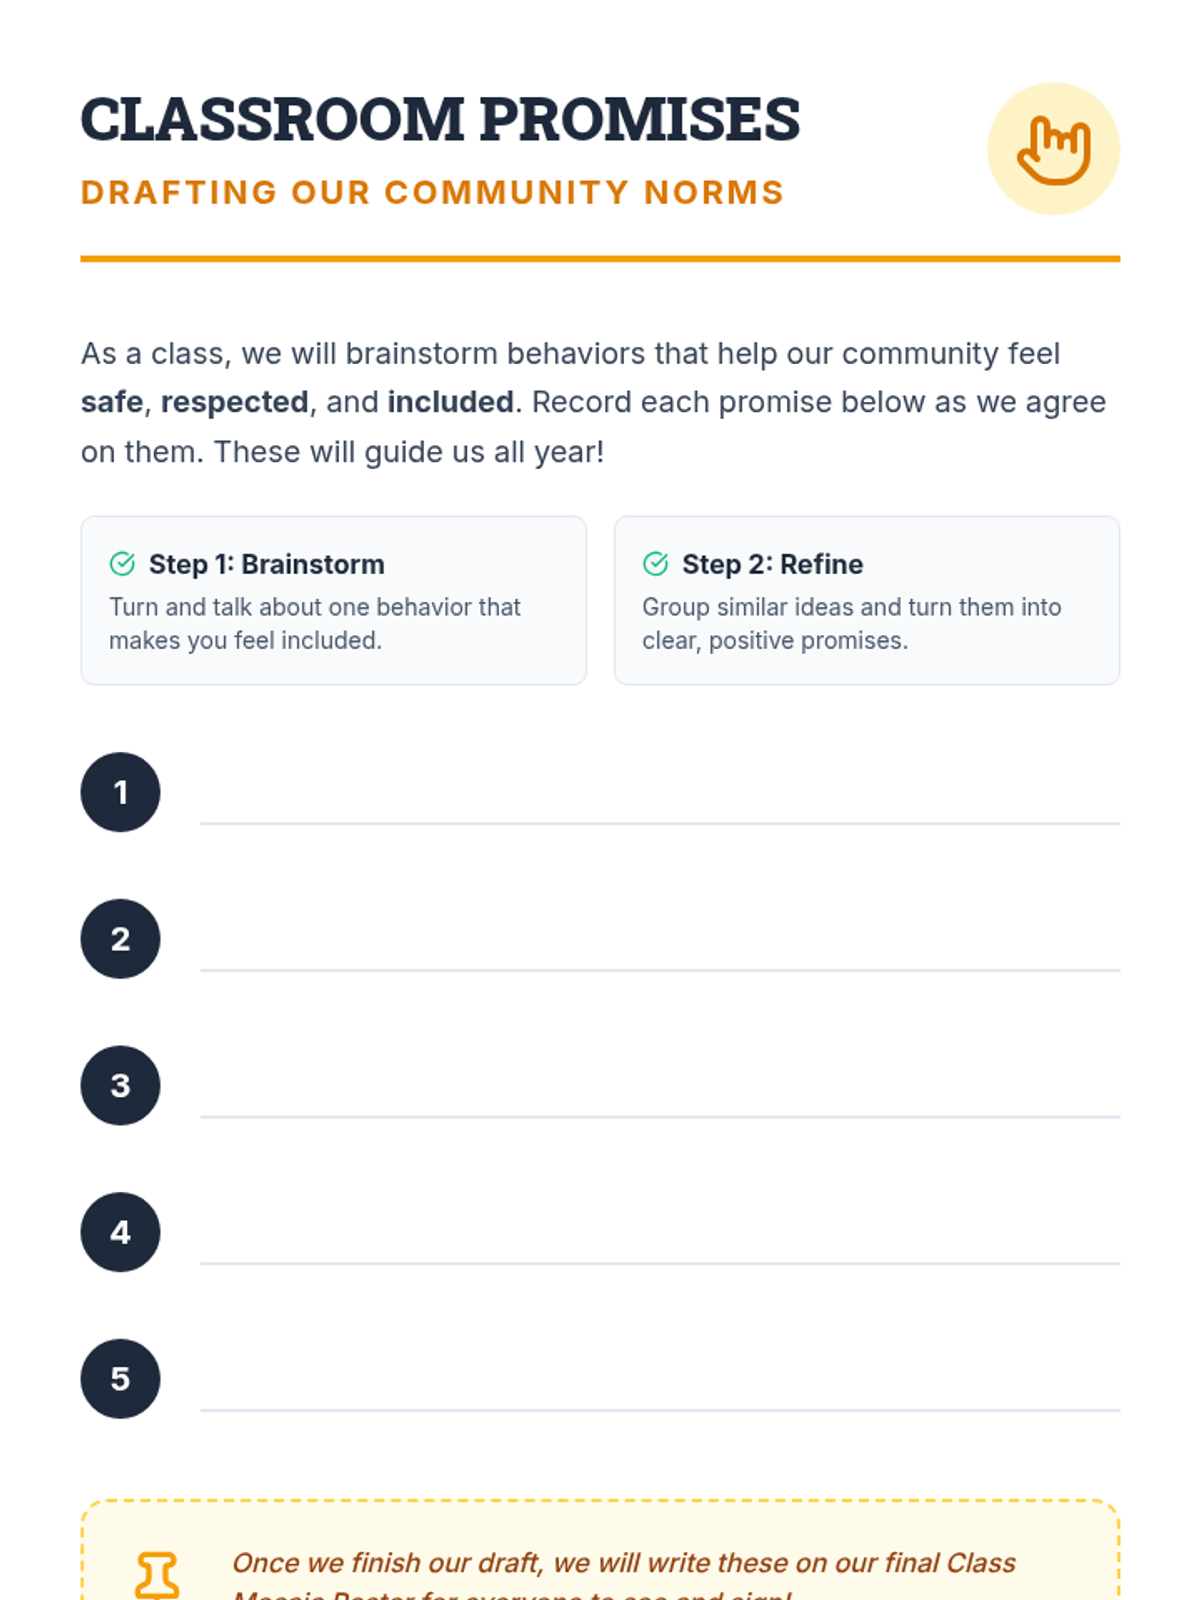This screenshot has height=1600, width=1200.
Task: Select the Step 1: Brainstorm card
Action: (x=333, y=600)
